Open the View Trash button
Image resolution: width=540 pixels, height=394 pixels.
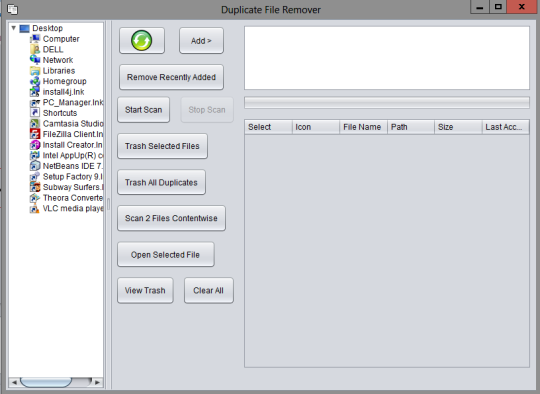145,291
